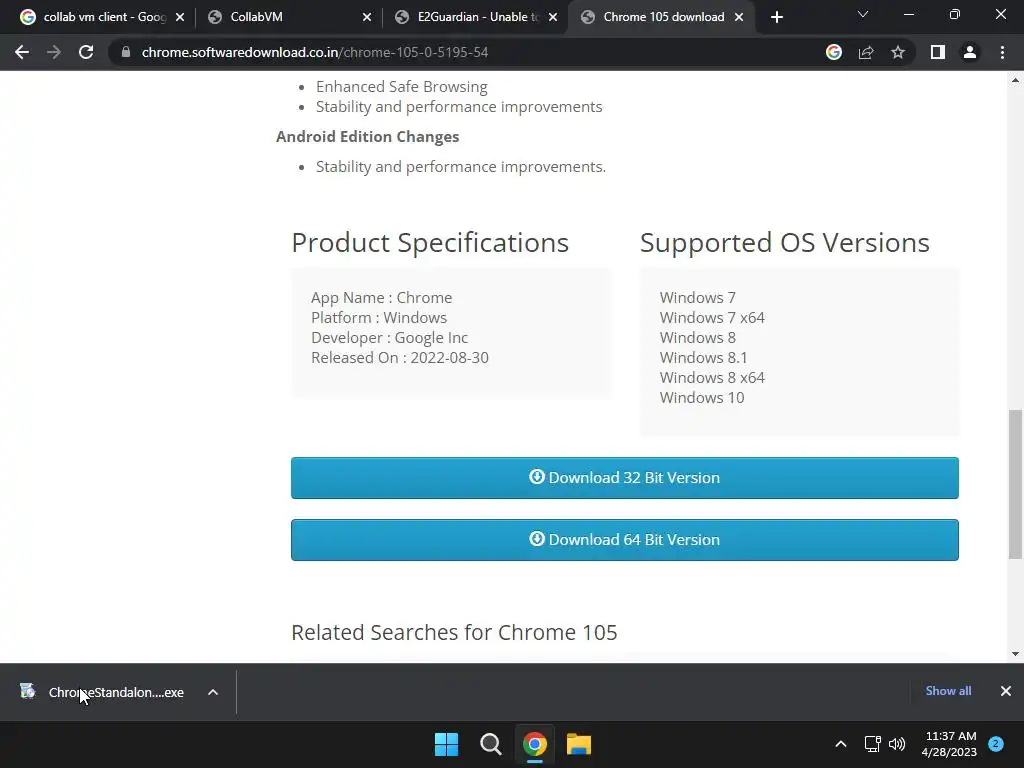The image size is (1024, 768).
Task: Go back to previous page
Action: coord(22,52)
